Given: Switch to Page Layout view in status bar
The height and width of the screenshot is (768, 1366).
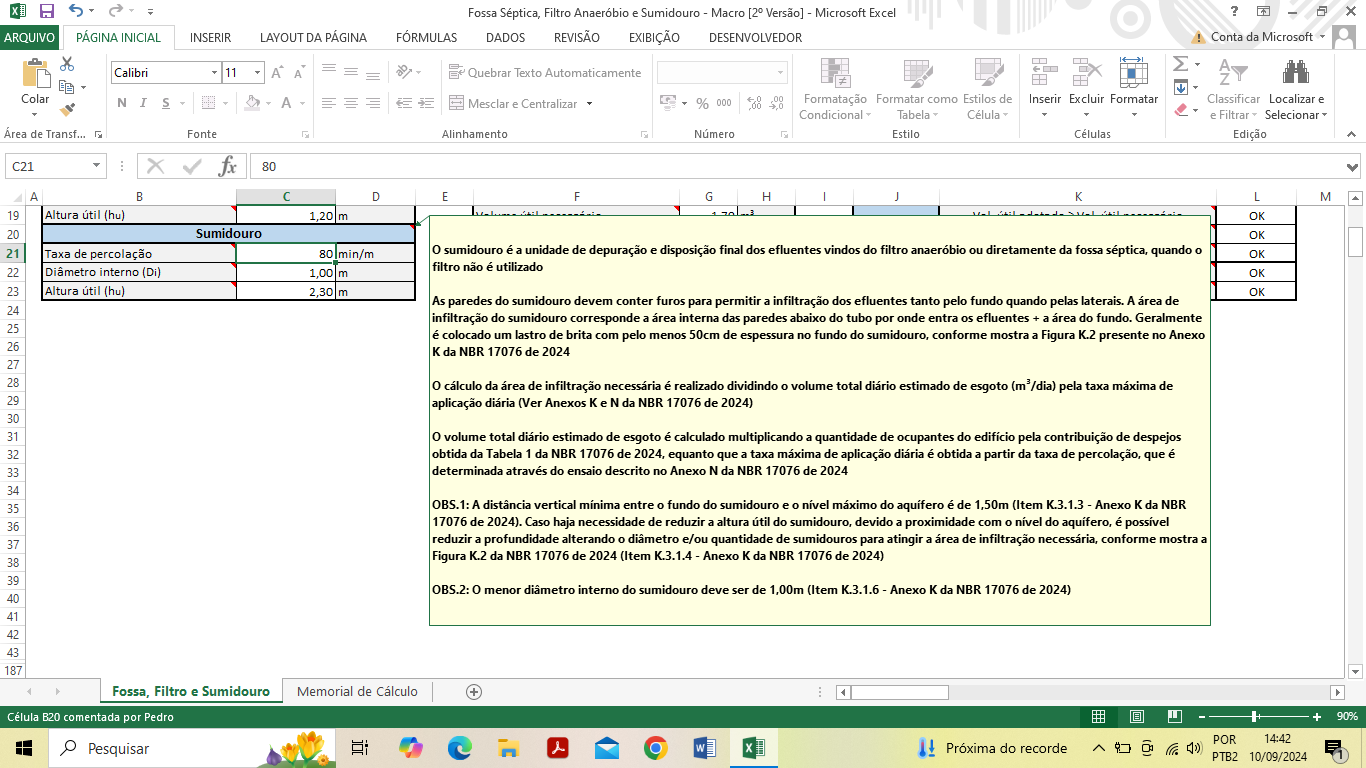Looking at the screenshot, I should coord(1137,717).
